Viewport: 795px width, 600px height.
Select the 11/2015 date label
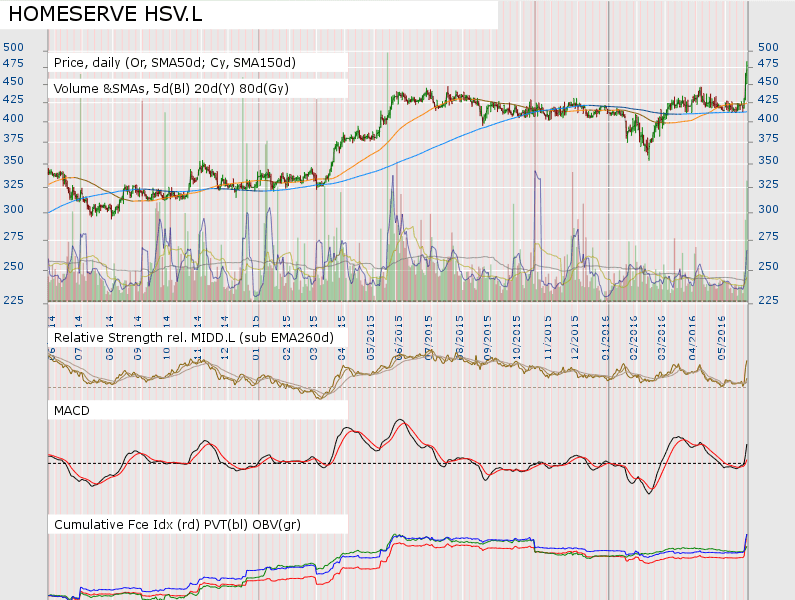[x=548, y=338]
